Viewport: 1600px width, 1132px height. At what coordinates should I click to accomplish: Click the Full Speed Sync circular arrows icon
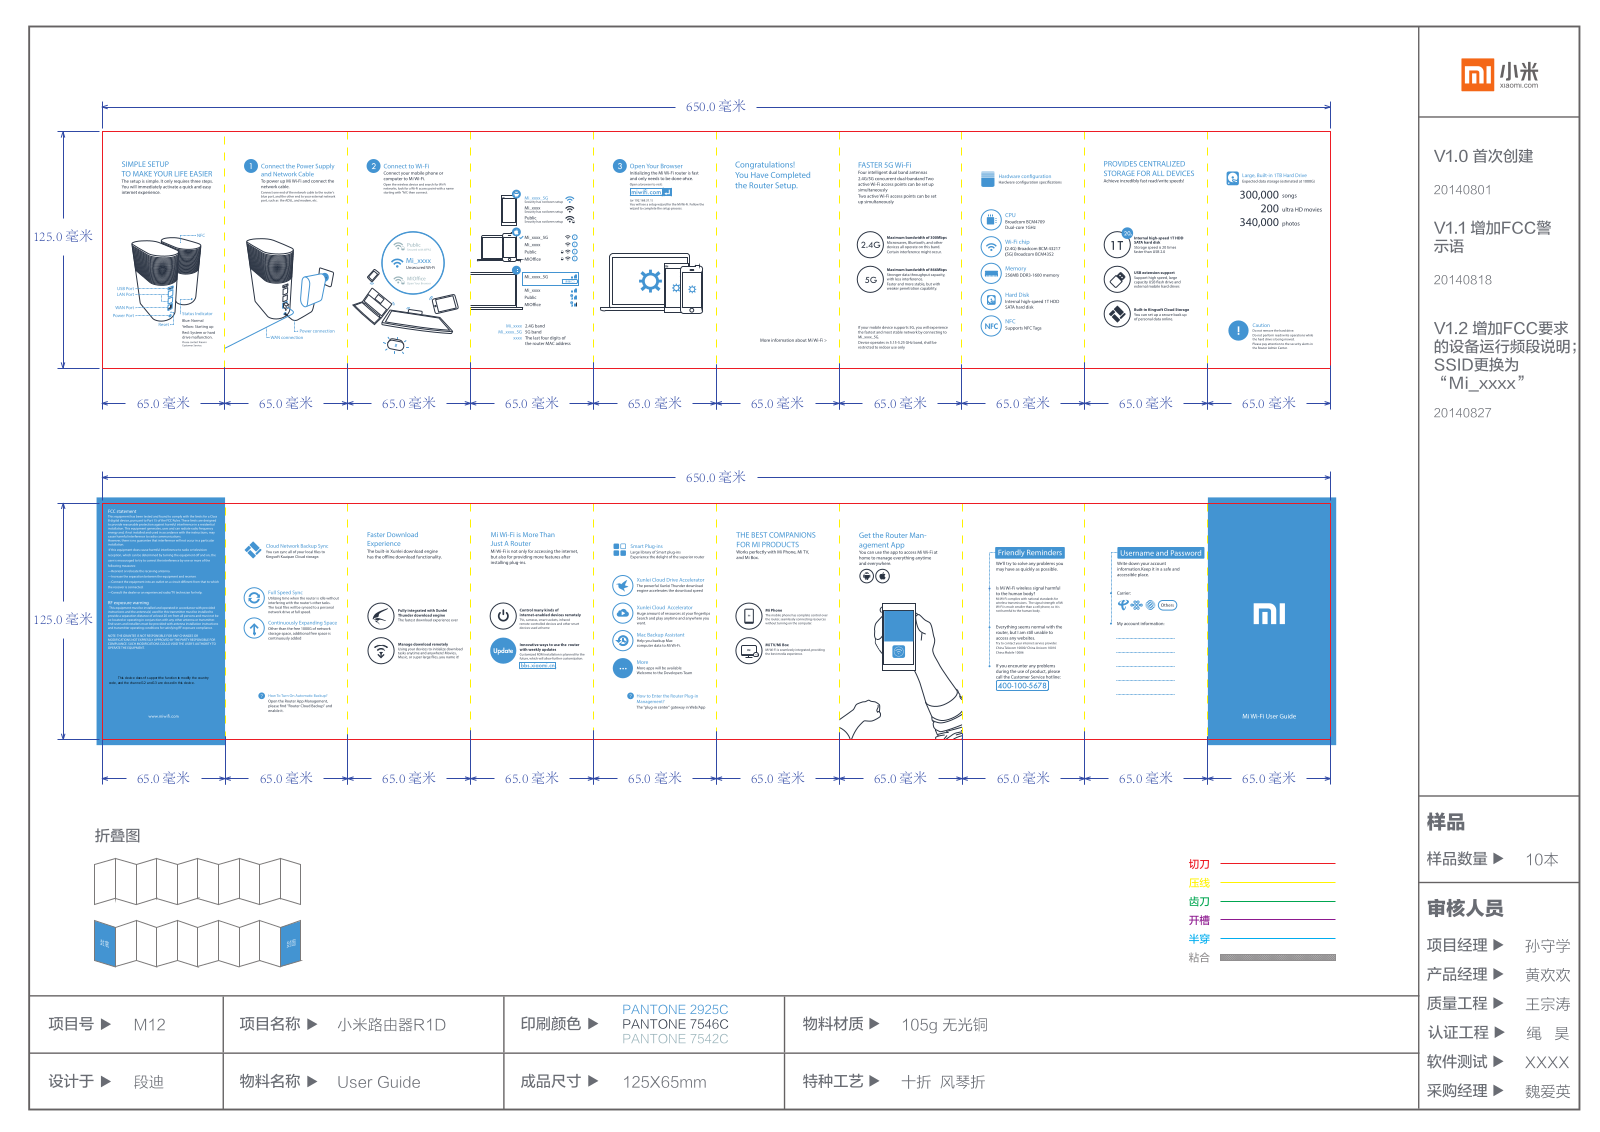pos(254,598)
